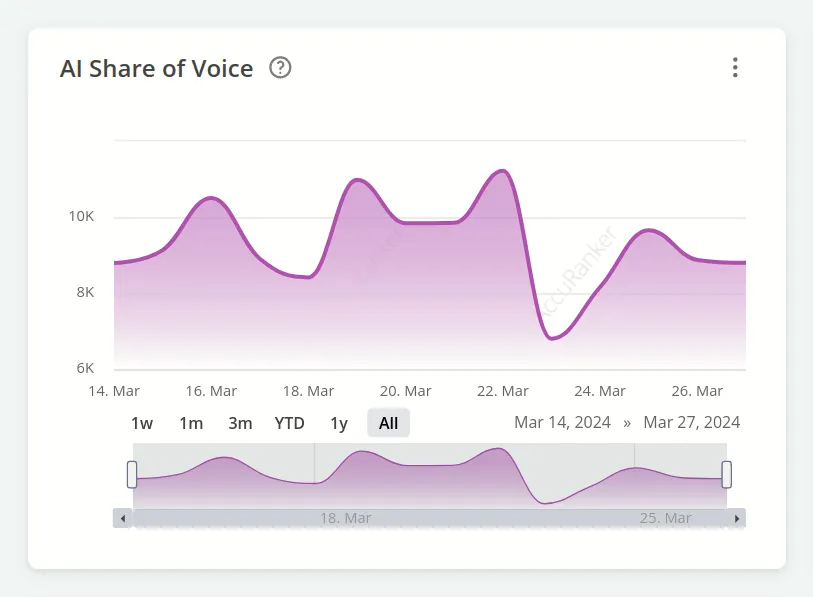This screenshot has height=597, width=813.
Task: Click the right arrow on the range scrollbar
Action: click(737, 518)
